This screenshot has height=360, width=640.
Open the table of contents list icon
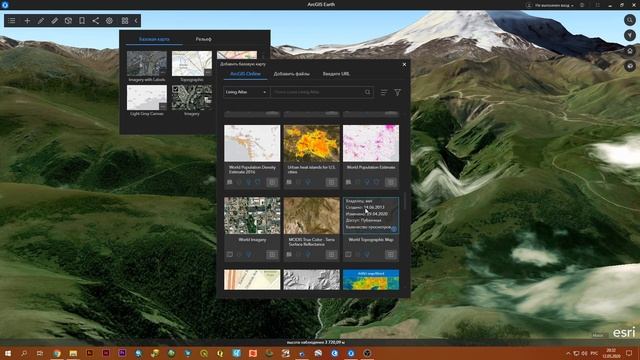pyautogui.click(x=12, y=20)
